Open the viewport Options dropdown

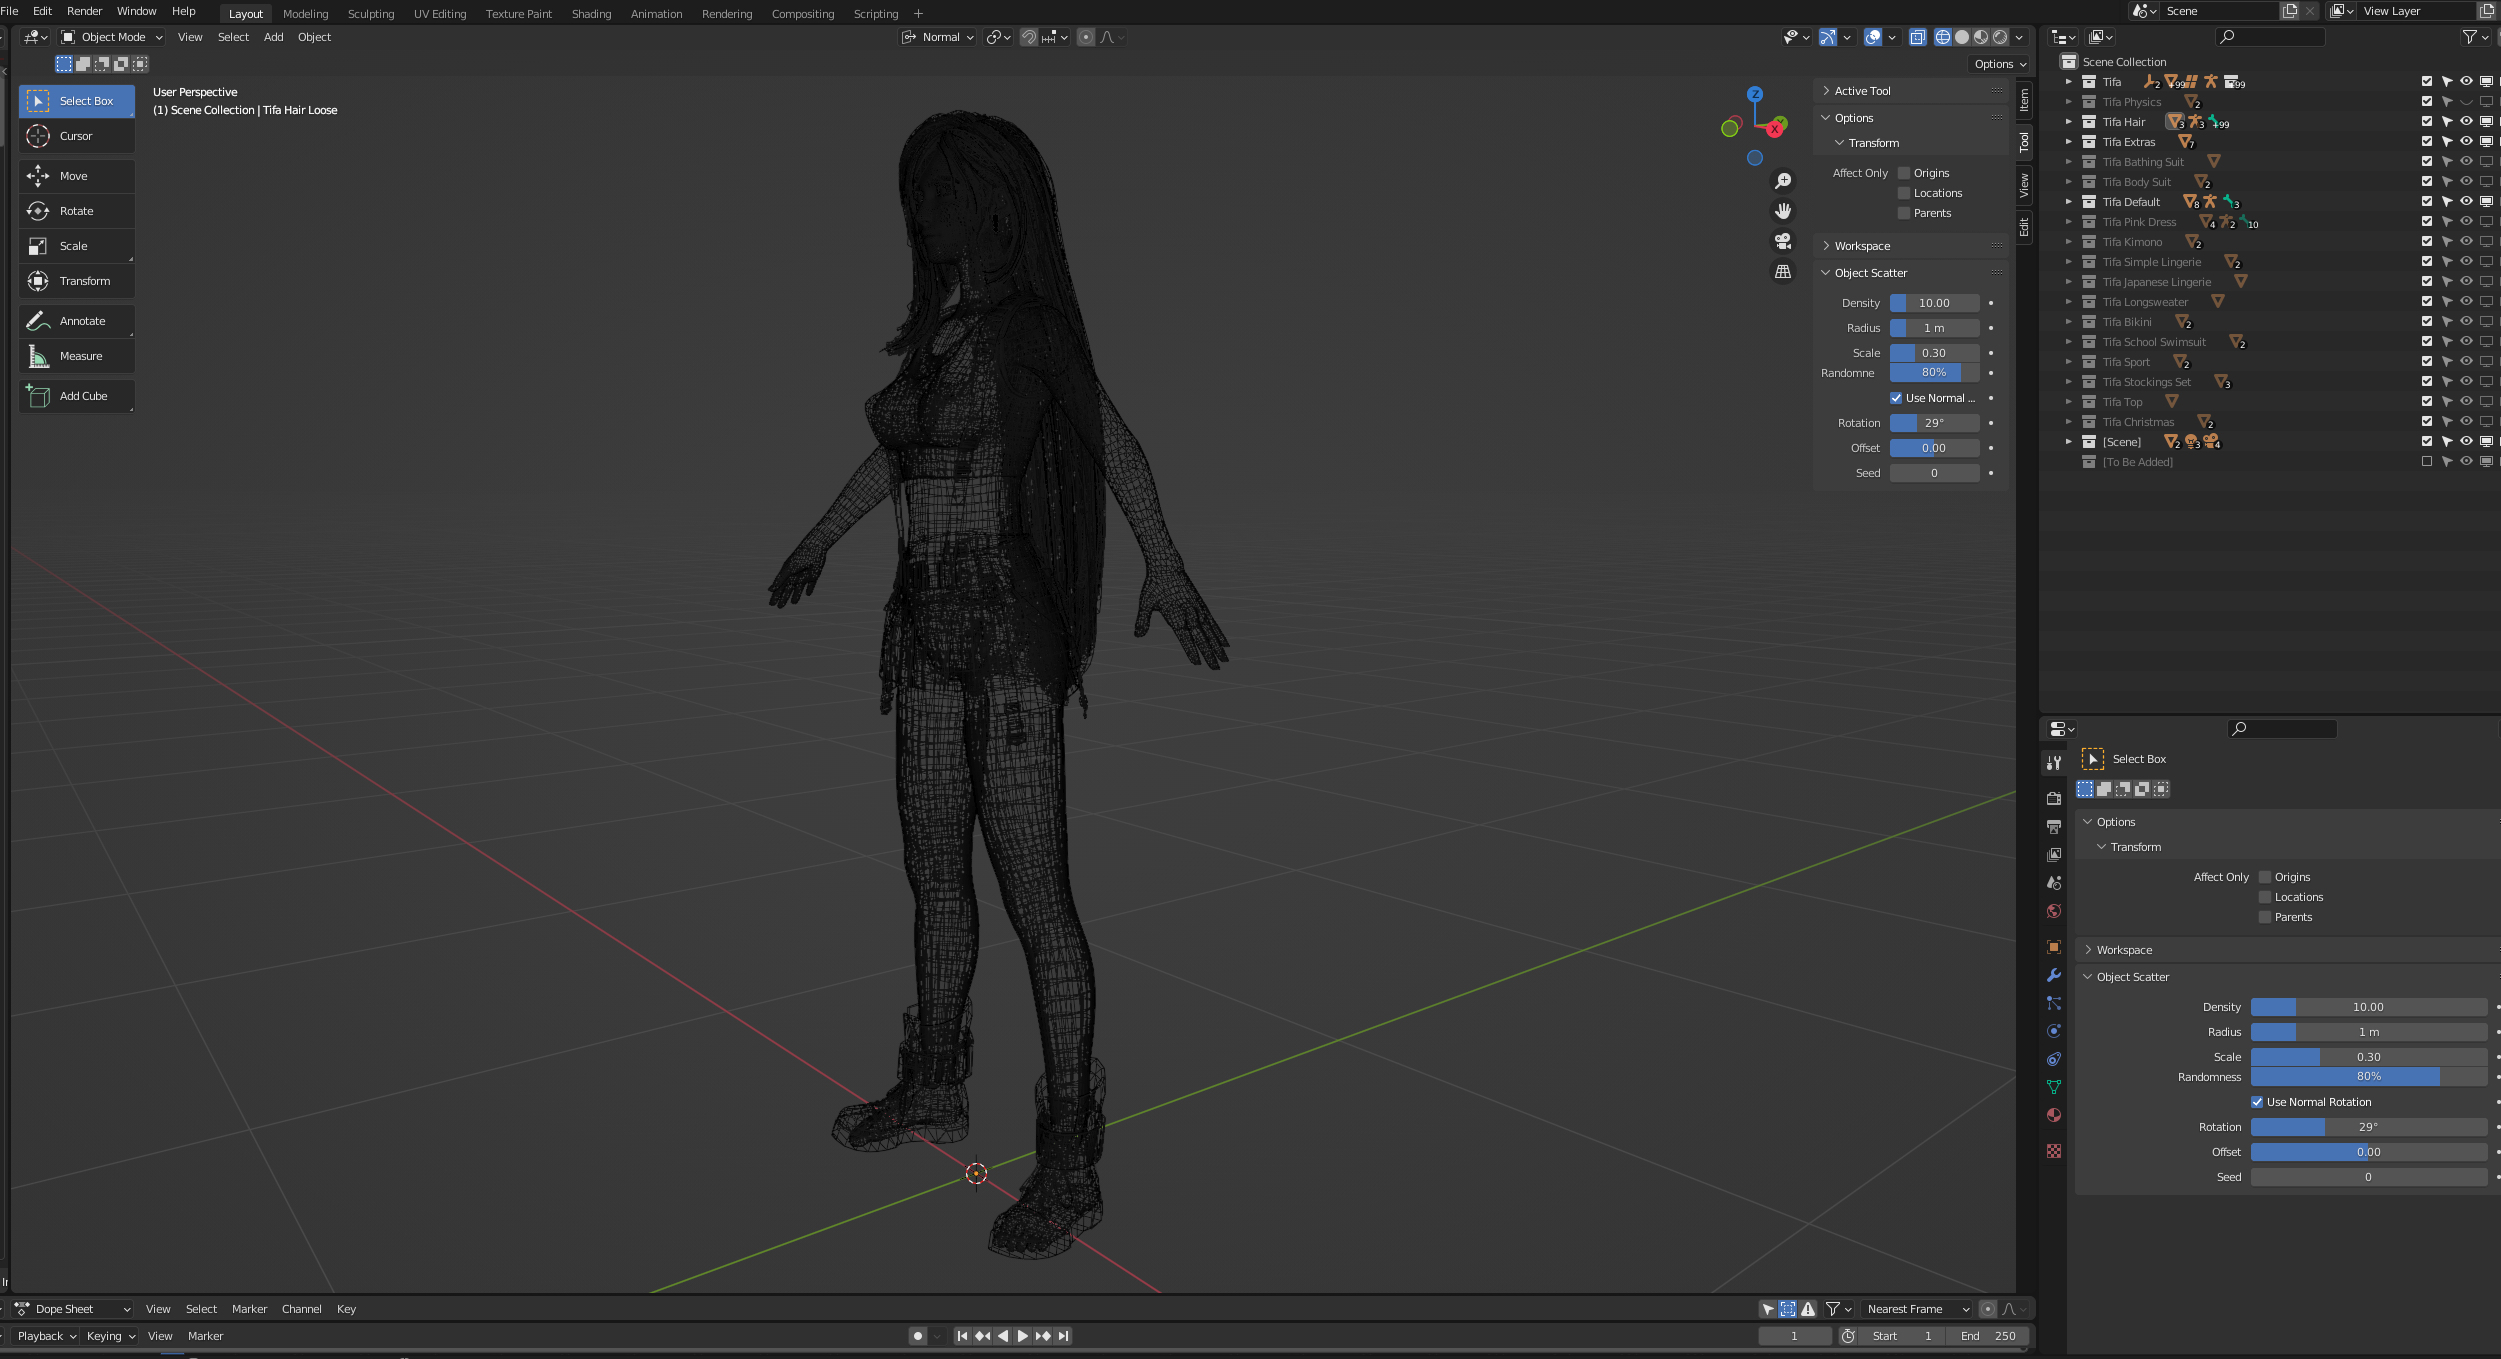(x=2000, y=64)
